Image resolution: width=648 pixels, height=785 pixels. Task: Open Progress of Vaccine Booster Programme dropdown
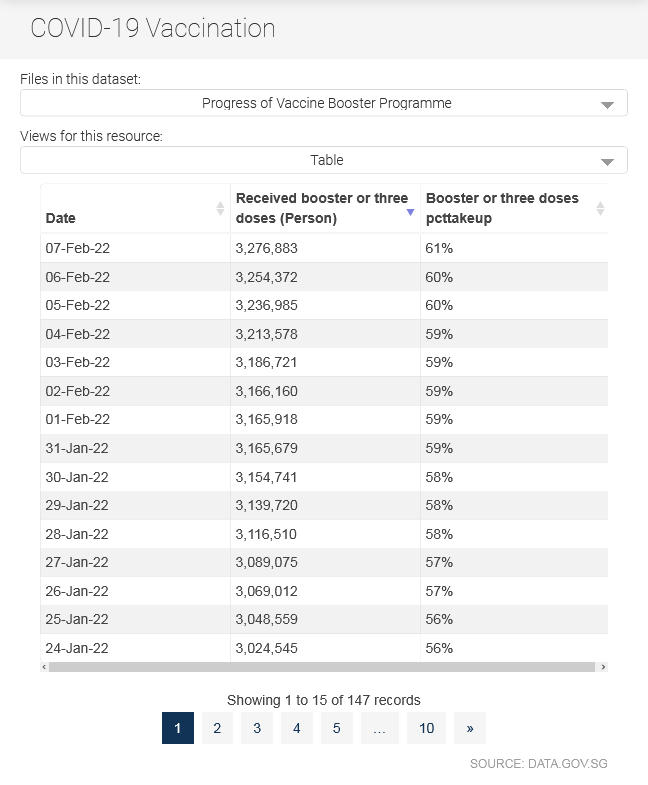323,103
